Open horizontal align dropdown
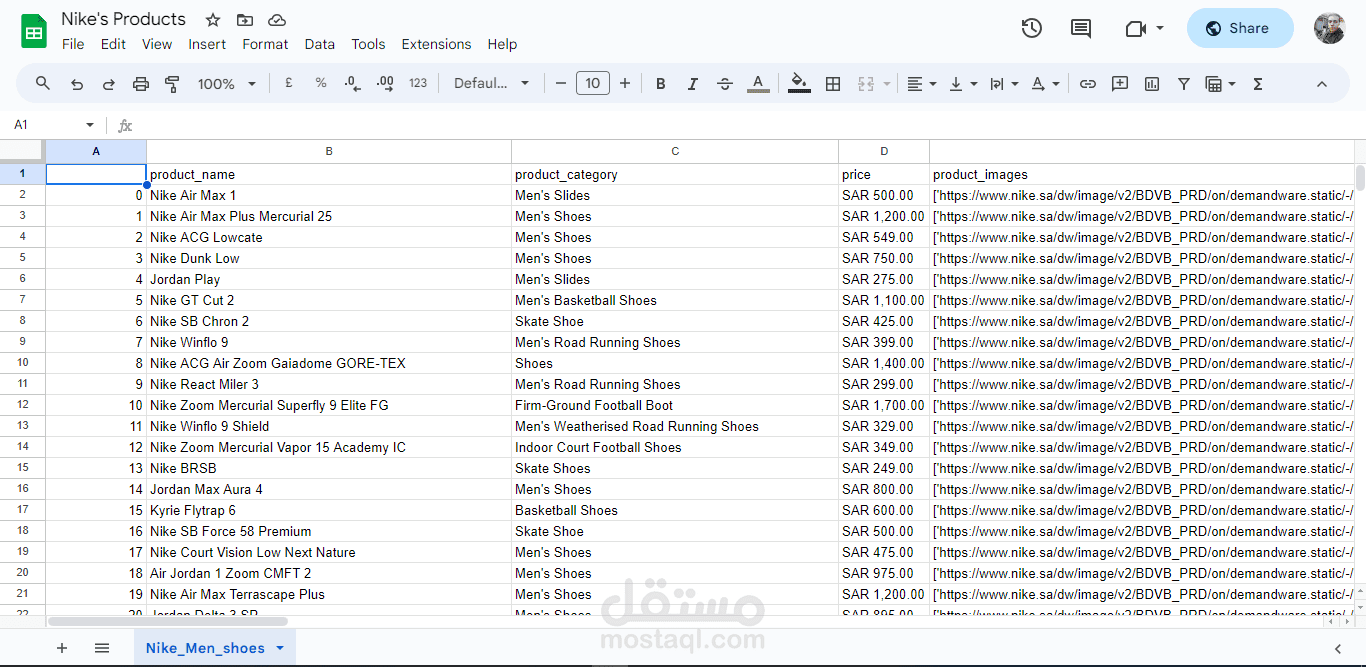Screen dimensions: 1366x667 (x=921, y=84)
